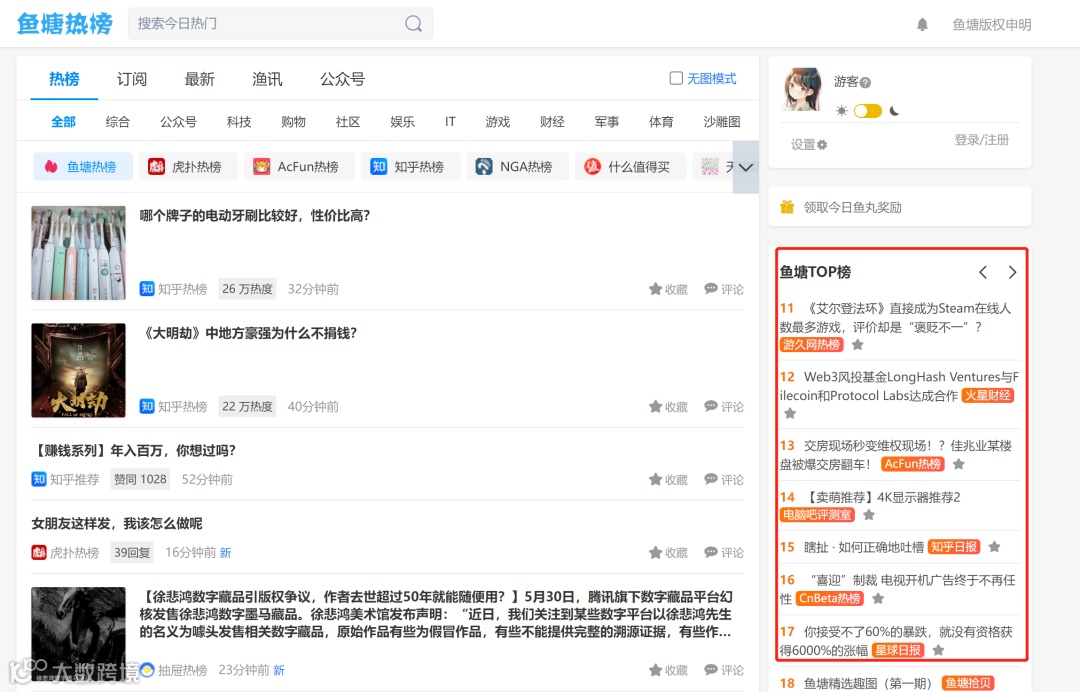Open the 《艾尔登法环》Steam headline
This screenshot has width=1080, height=692.
pyautogui.click(x=895, y=317)
